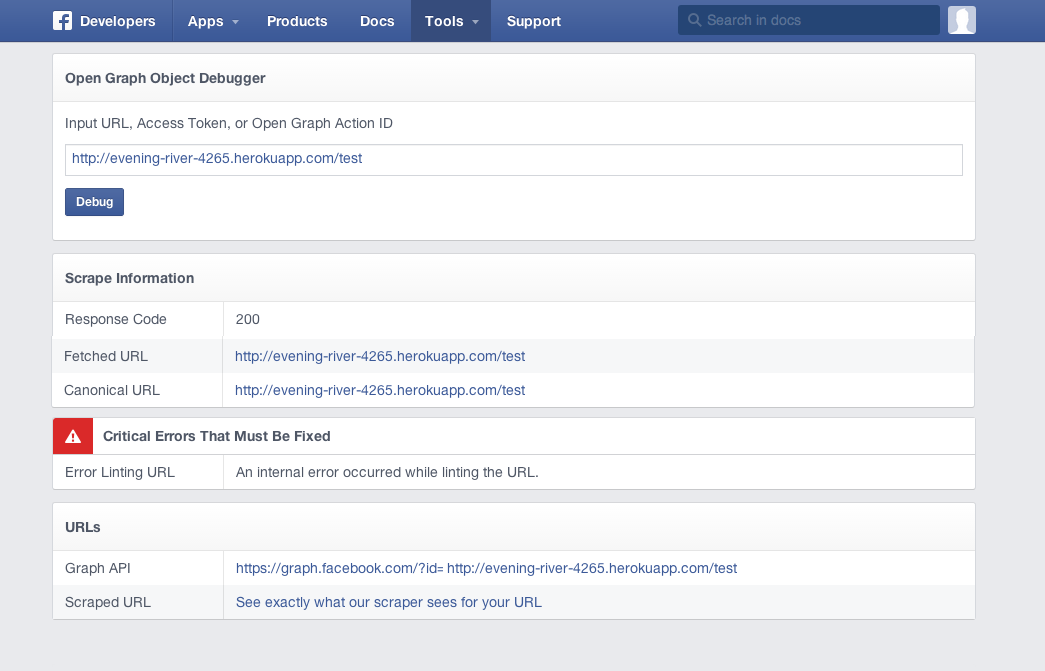This screenshot has height=671, width=1045.
Task: Open the Products menu item
Action: click(x=297, y=21)
